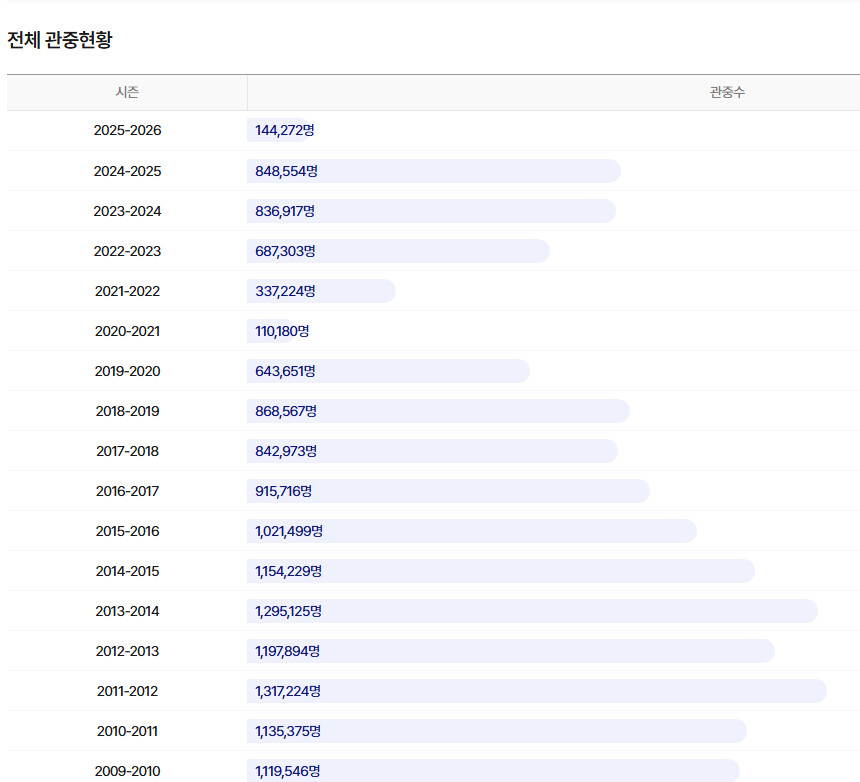Select season 2018-2019 cell

coord(127,411)
